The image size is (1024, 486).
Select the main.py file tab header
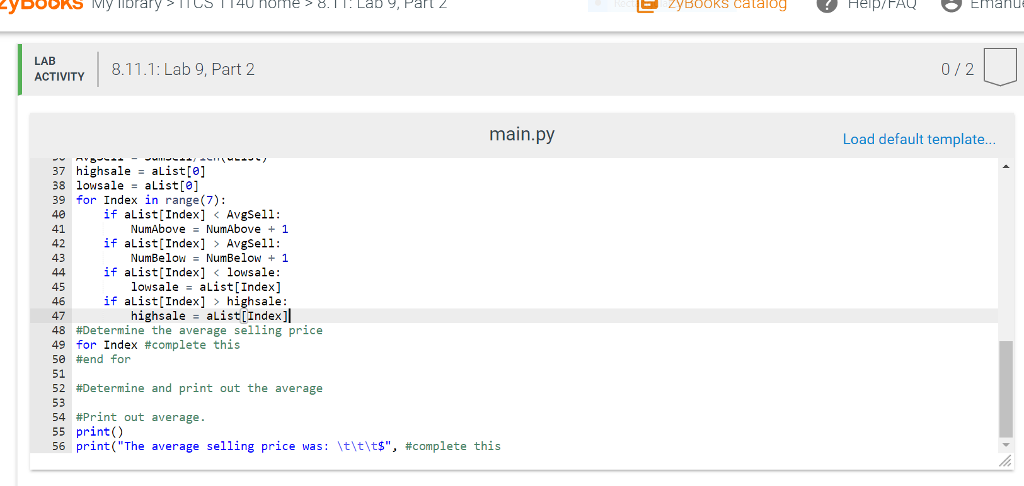click(x=522, y=135)
